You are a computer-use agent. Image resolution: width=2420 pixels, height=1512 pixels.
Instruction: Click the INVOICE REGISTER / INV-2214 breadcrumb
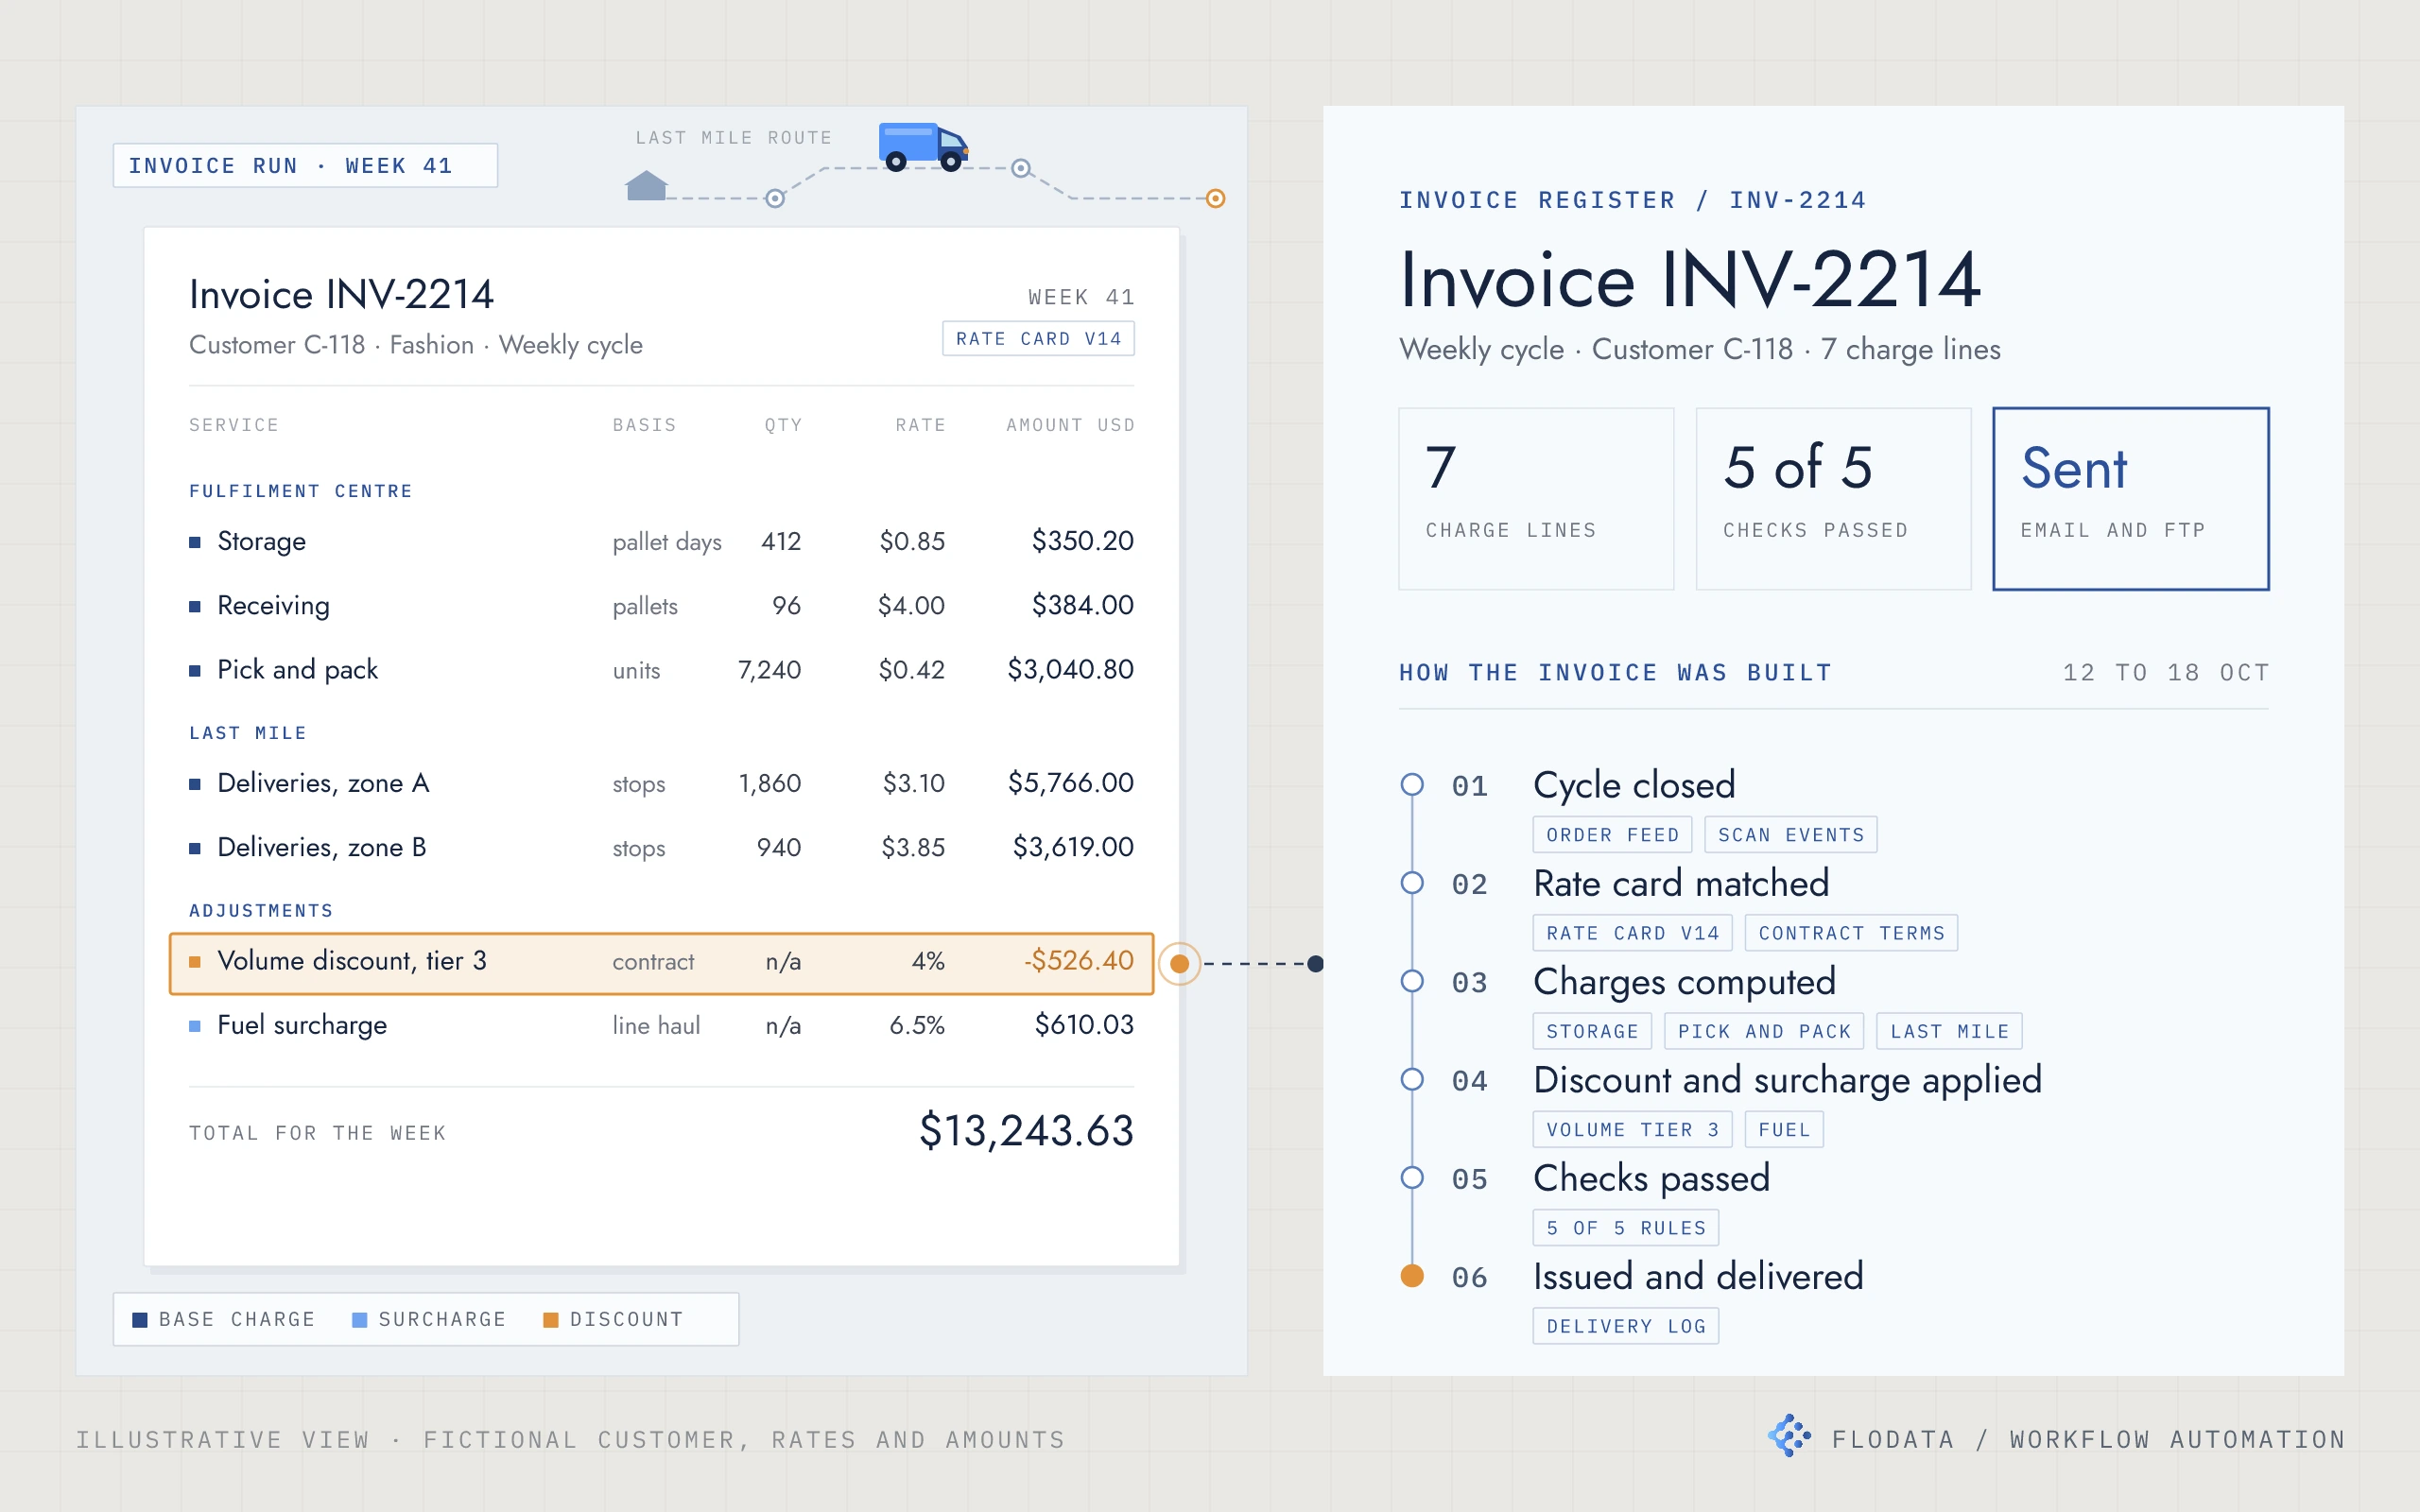[x=1632, y=200]
